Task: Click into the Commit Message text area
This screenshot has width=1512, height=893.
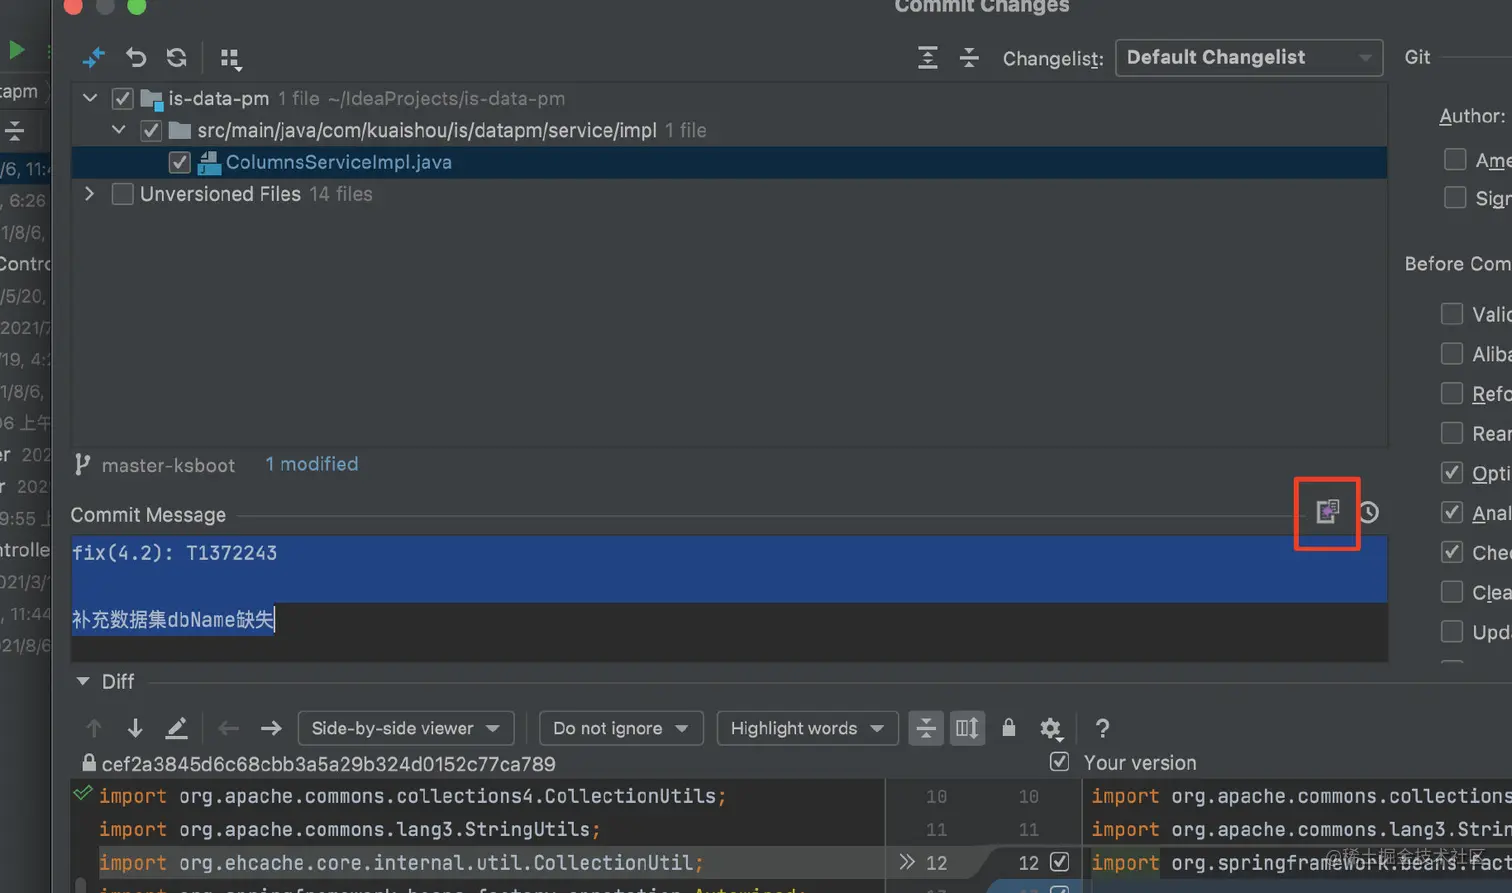Action: click(729, 598)
